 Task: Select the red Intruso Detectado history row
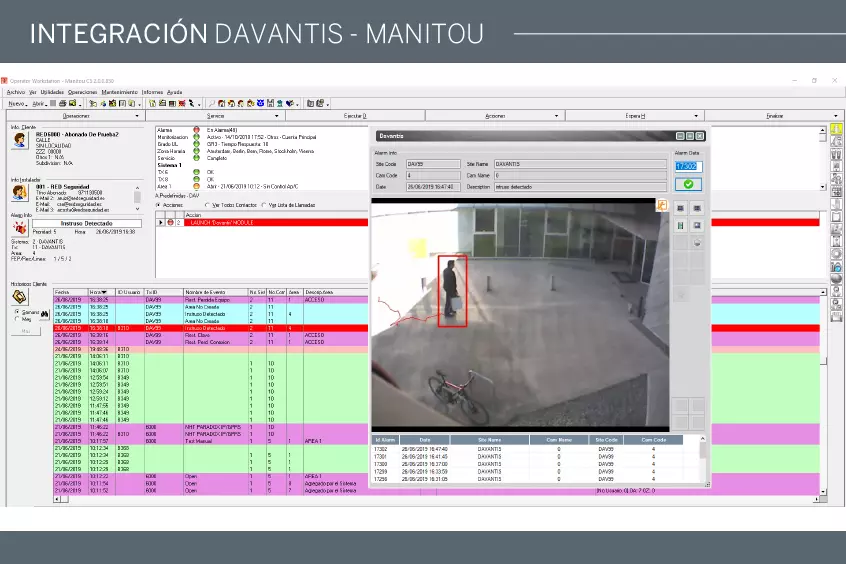click(x=211, y=328)
